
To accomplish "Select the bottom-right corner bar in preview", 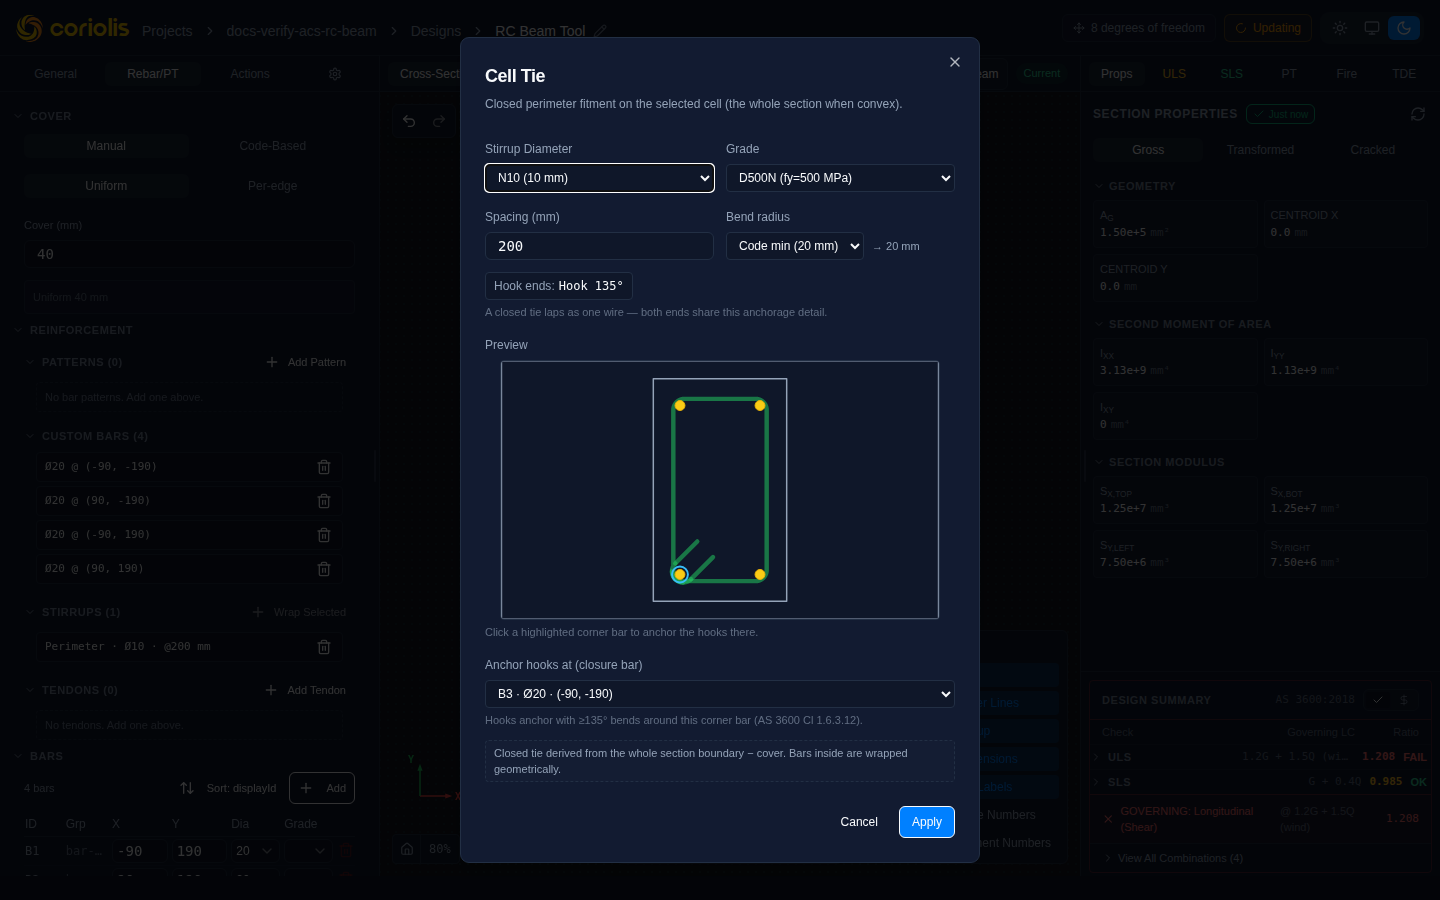I will [760, 574].
